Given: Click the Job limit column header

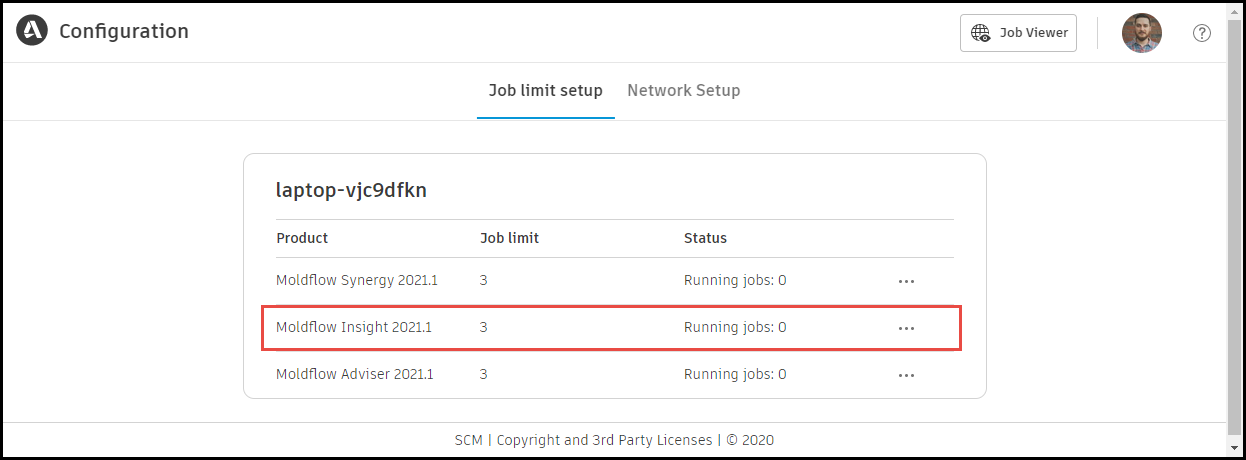Looking at the screenshot, I should [x=509, y=238].
